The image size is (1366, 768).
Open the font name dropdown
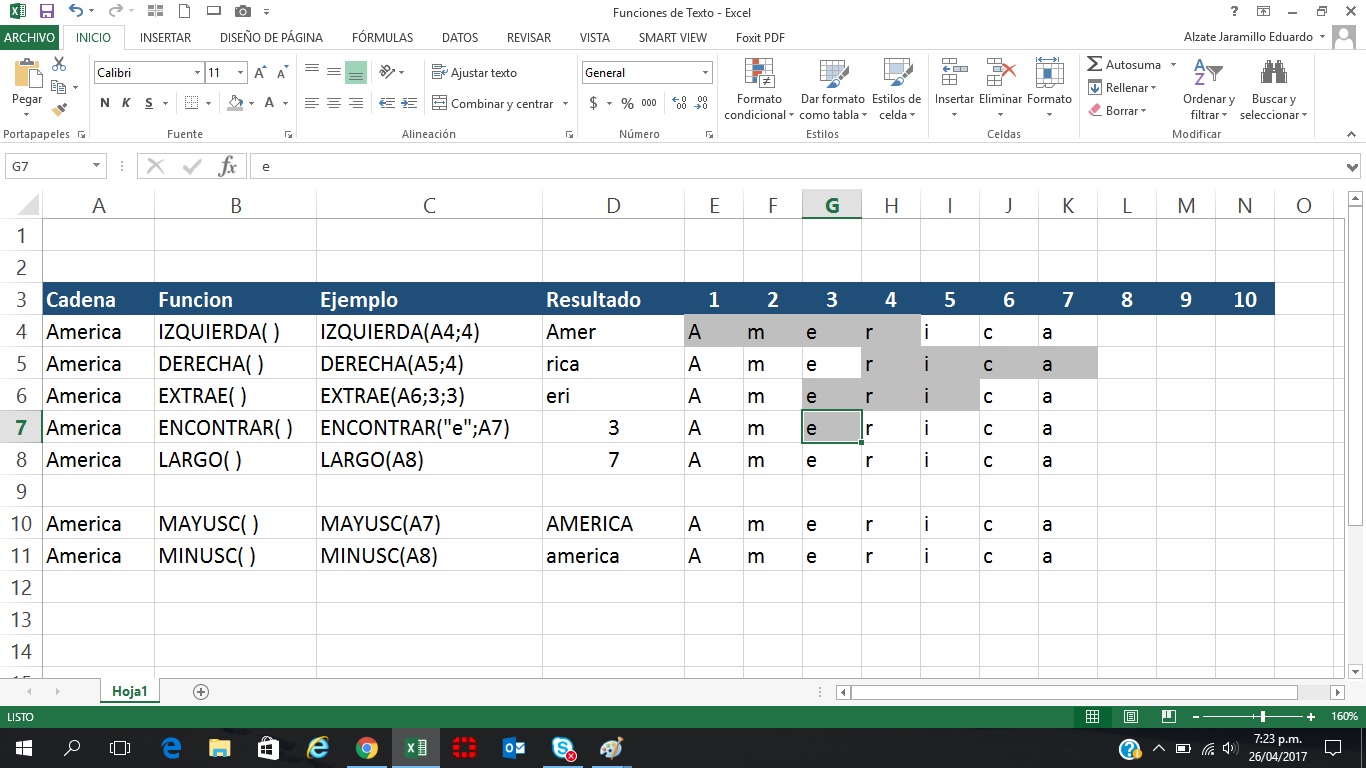click(196, 72)
